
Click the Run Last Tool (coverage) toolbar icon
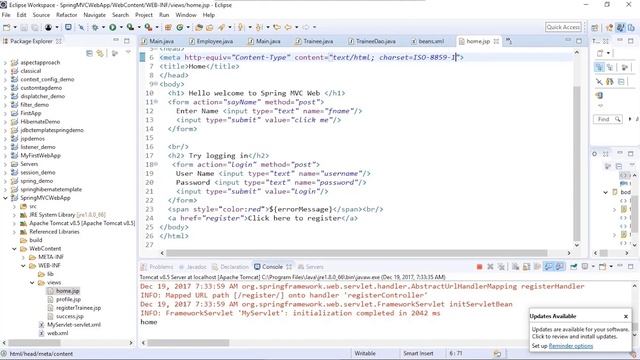130,27
